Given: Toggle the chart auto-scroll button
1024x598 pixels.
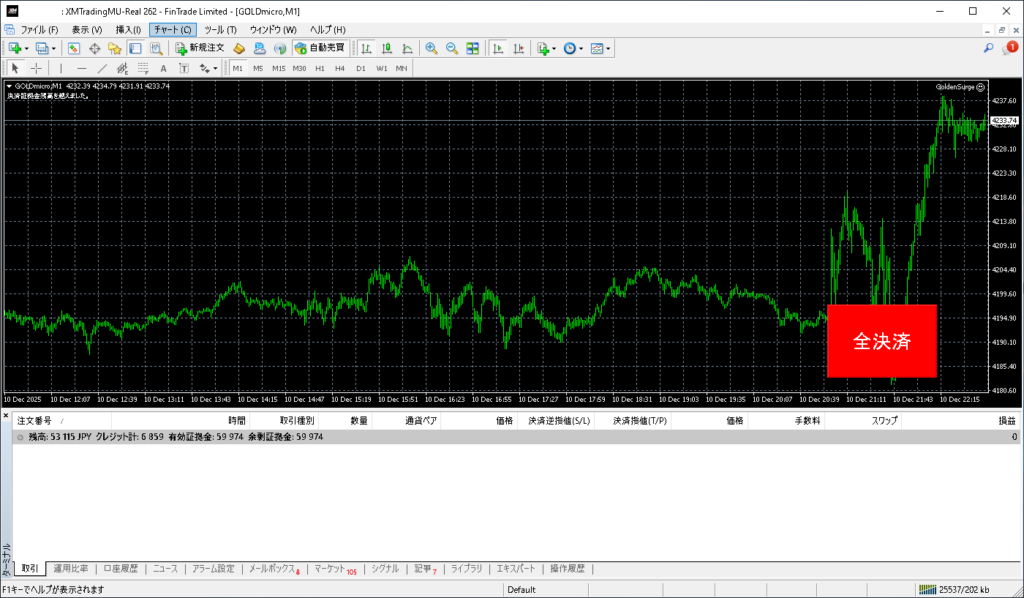Looking at the screenshot, I should click(497, 48).
